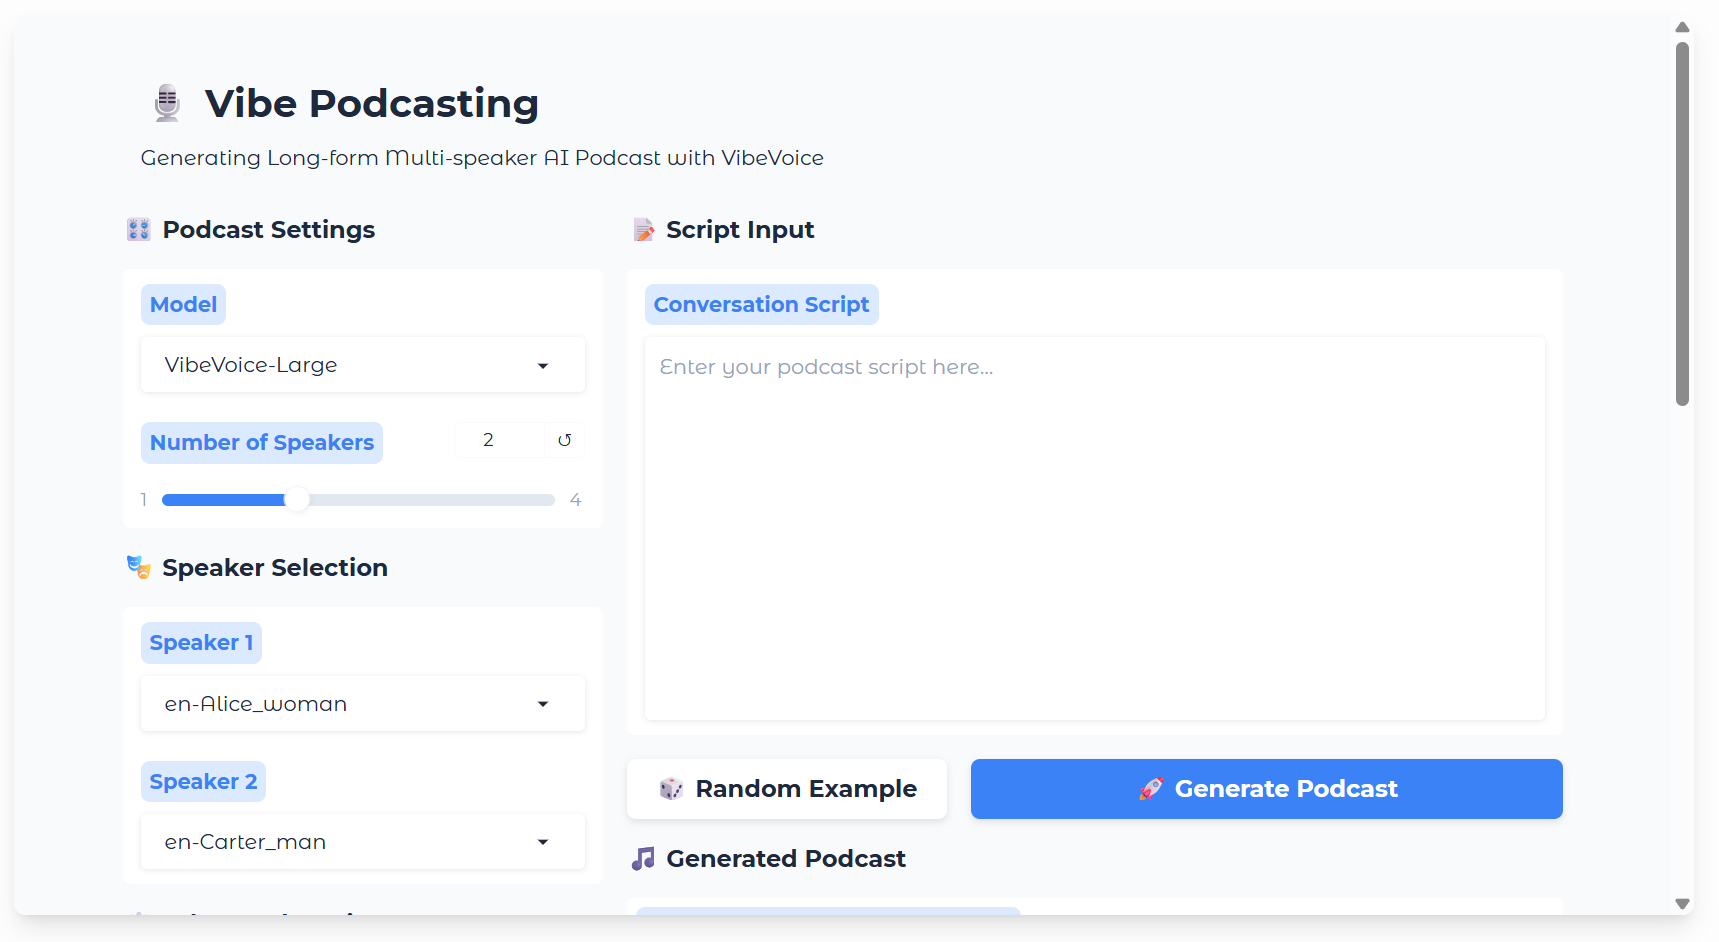Click the dice icon on Random Example
The width and height of the screenshot is (1719, 942).
(x=671, y=789)
